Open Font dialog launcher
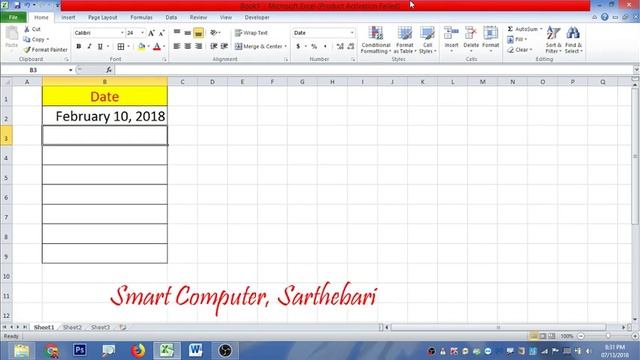The image size is (640, 360). point(164,60)
